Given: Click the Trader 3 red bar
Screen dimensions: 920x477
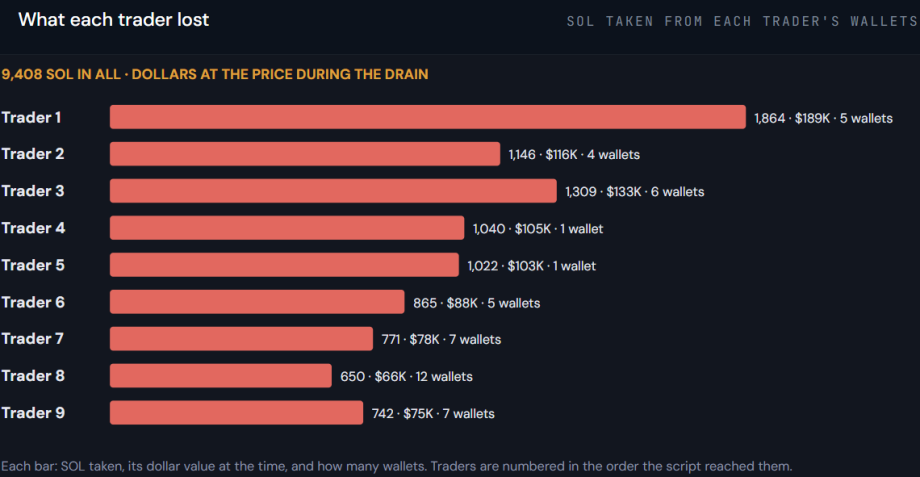Looking at the screenshot, I should (x=333, y=191).
